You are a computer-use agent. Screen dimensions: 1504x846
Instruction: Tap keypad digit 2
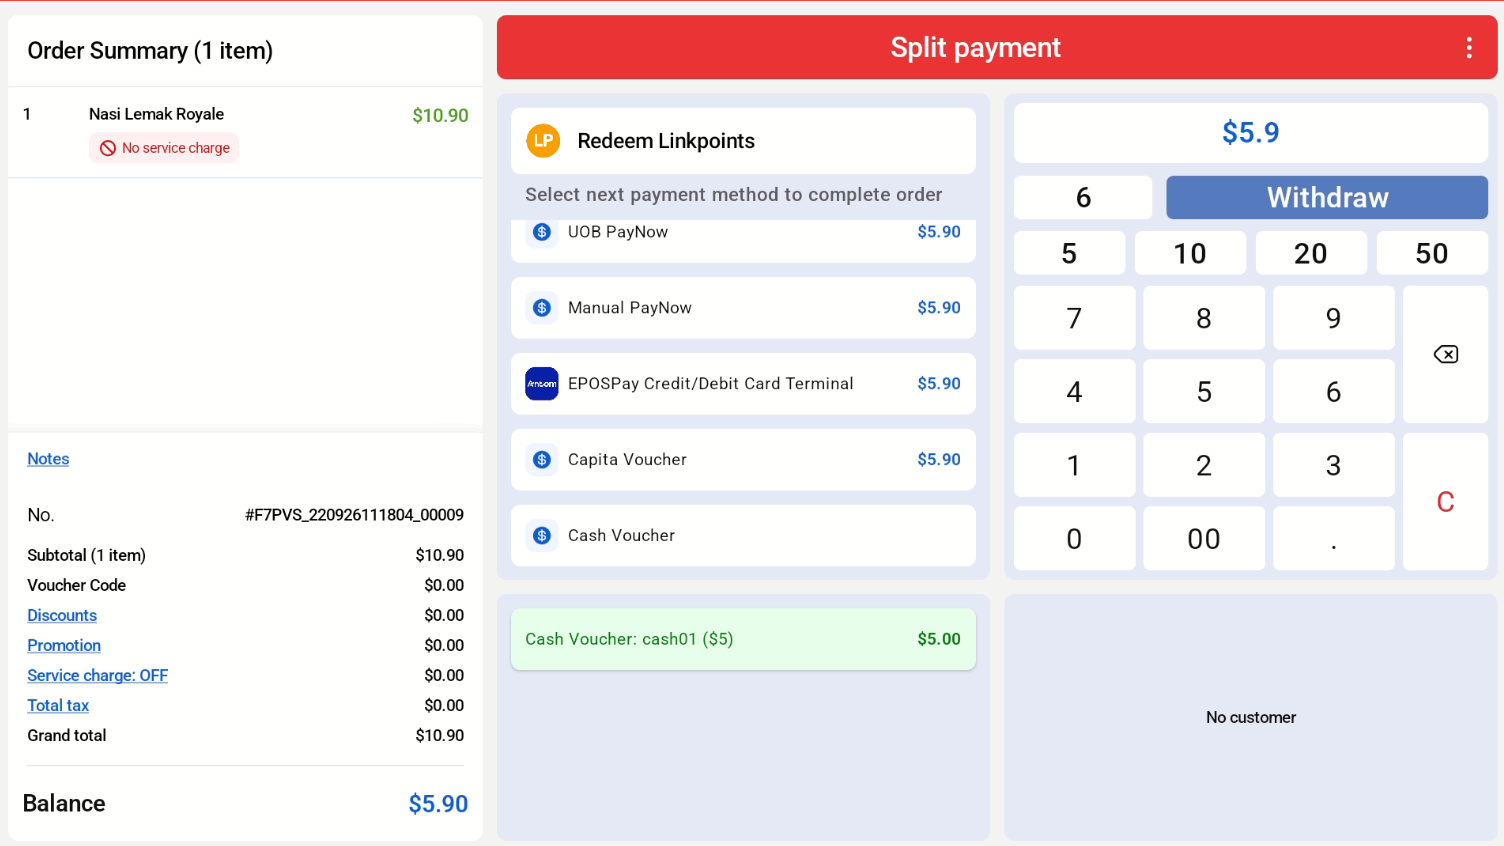click(x=1204, y=465)
